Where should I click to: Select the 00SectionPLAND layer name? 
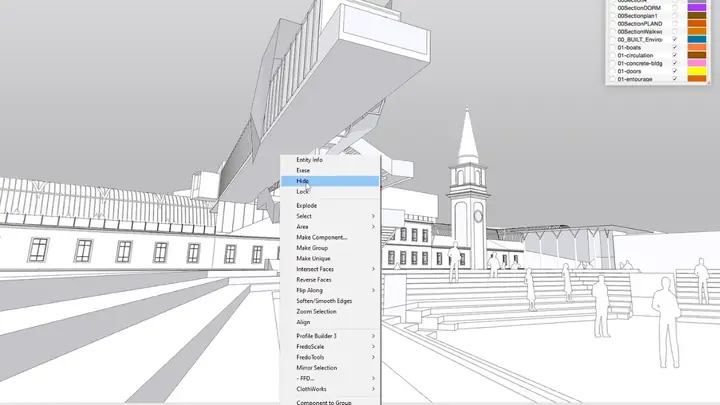(640, 23)
